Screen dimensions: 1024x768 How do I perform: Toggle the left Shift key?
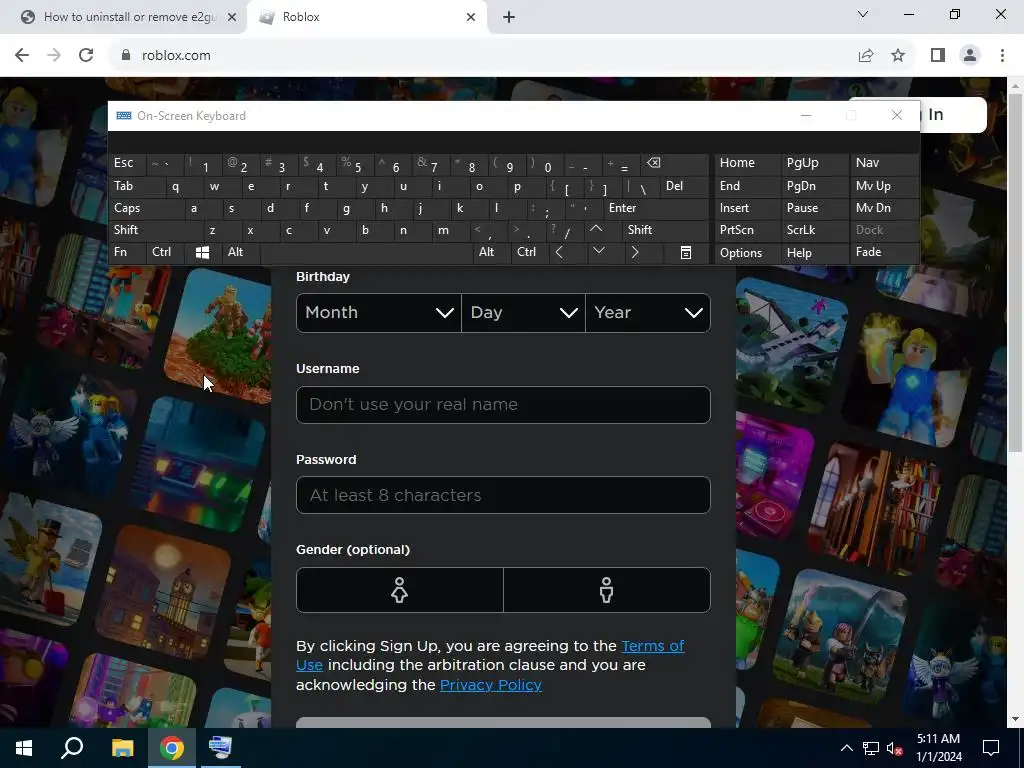155,230
